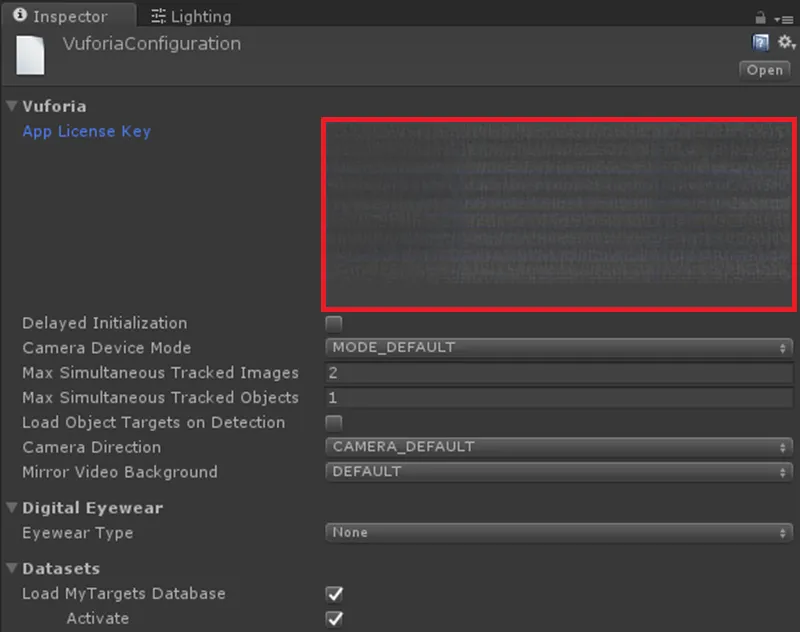Open Mirror Video Background dropdown
Screen dimensions: 800x632
pyautogui.click(x=559, y=472)
